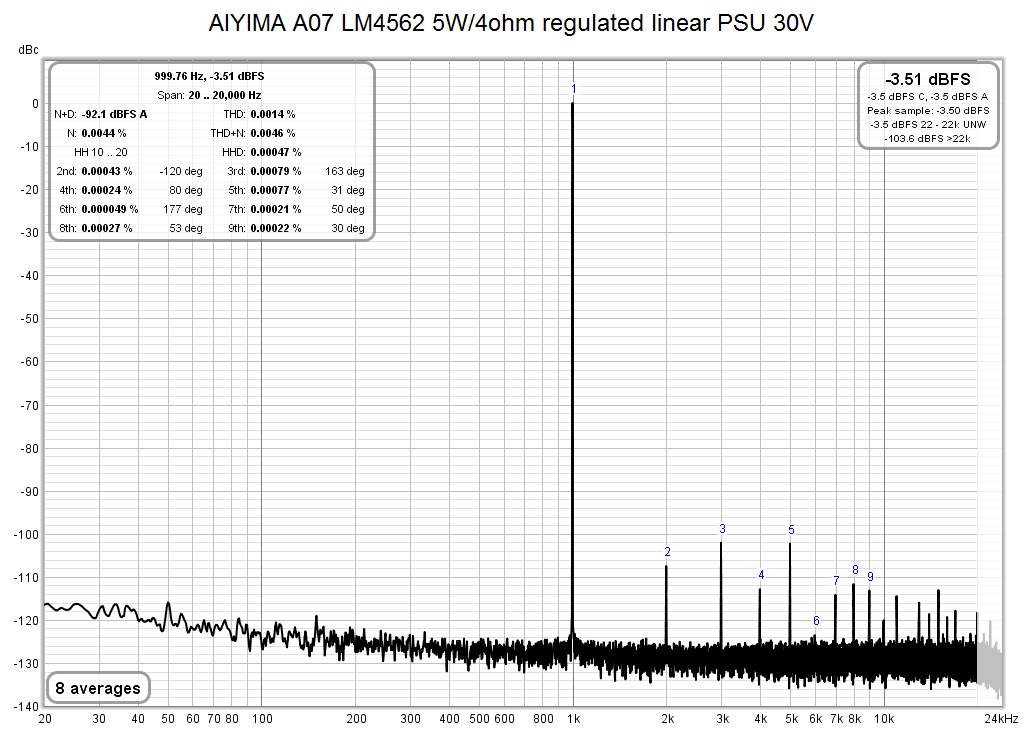The height and width of the screenshot is (730, 1024).
Task: Click the 6th harmonic marker labeled 6
Action: coord(816,620)
